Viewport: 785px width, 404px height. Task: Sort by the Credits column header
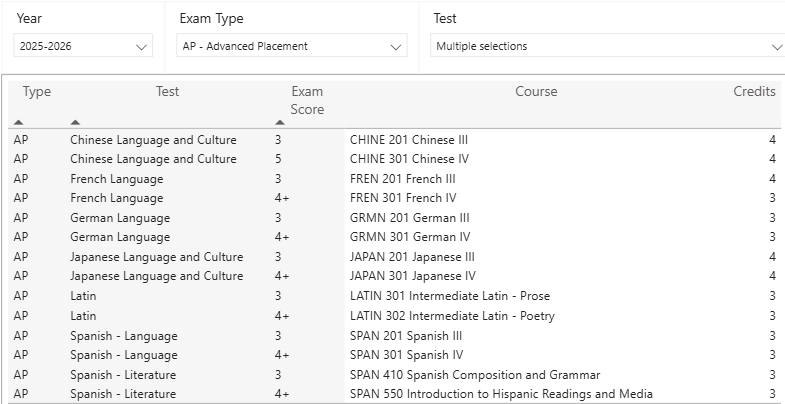(754, 92)
